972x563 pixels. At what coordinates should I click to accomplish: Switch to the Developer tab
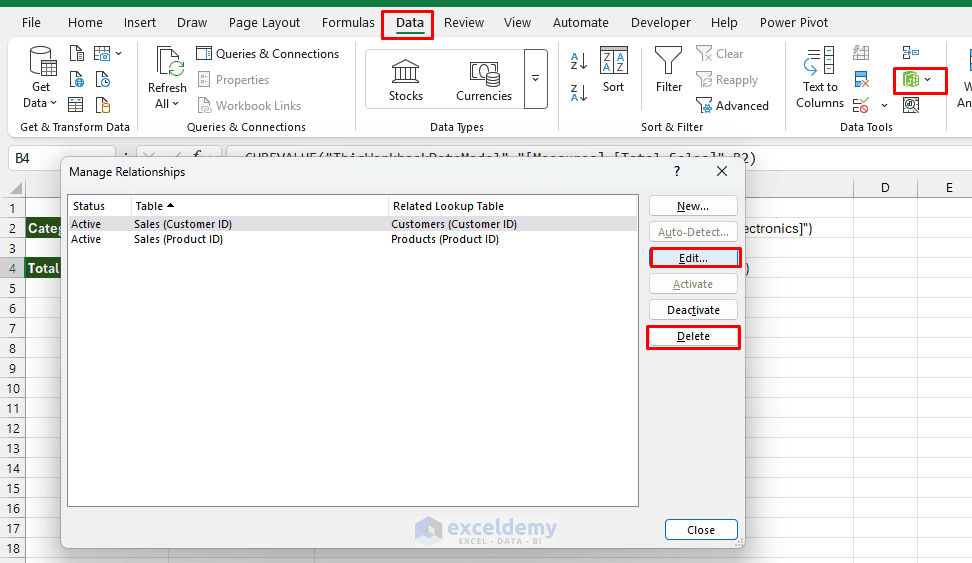pyautogui.click(x=660, y=23)
